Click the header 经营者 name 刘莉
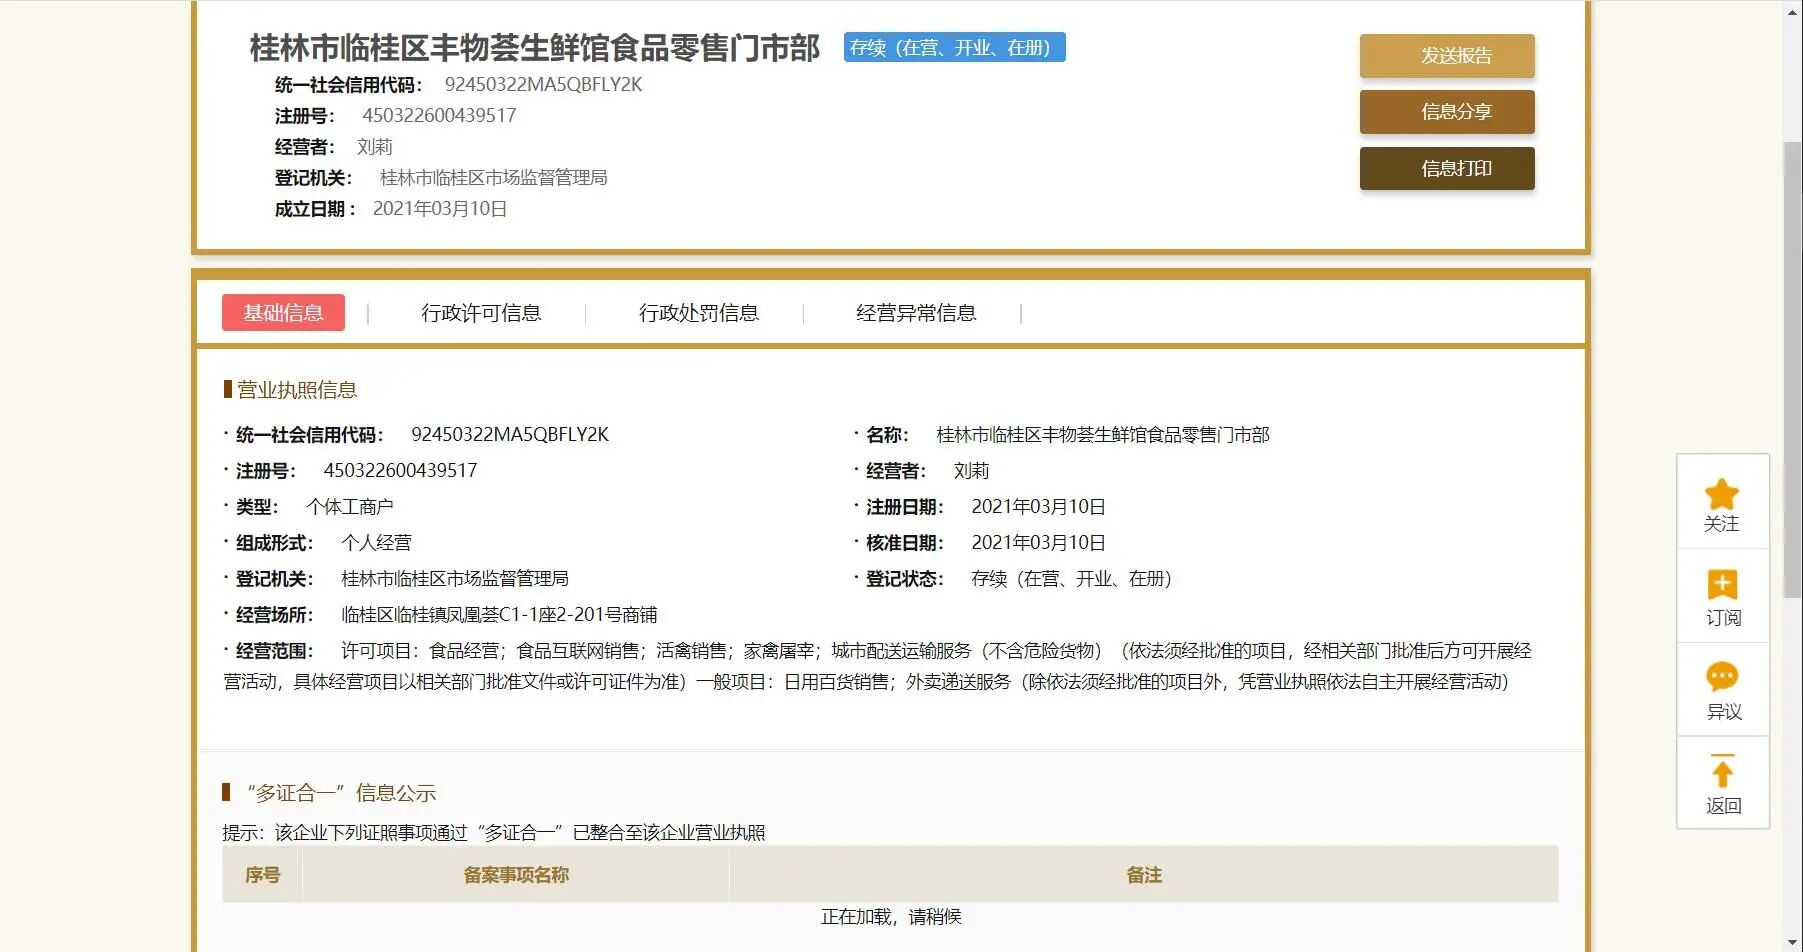This screenshot has height=952, width=1803. (375, 147)
